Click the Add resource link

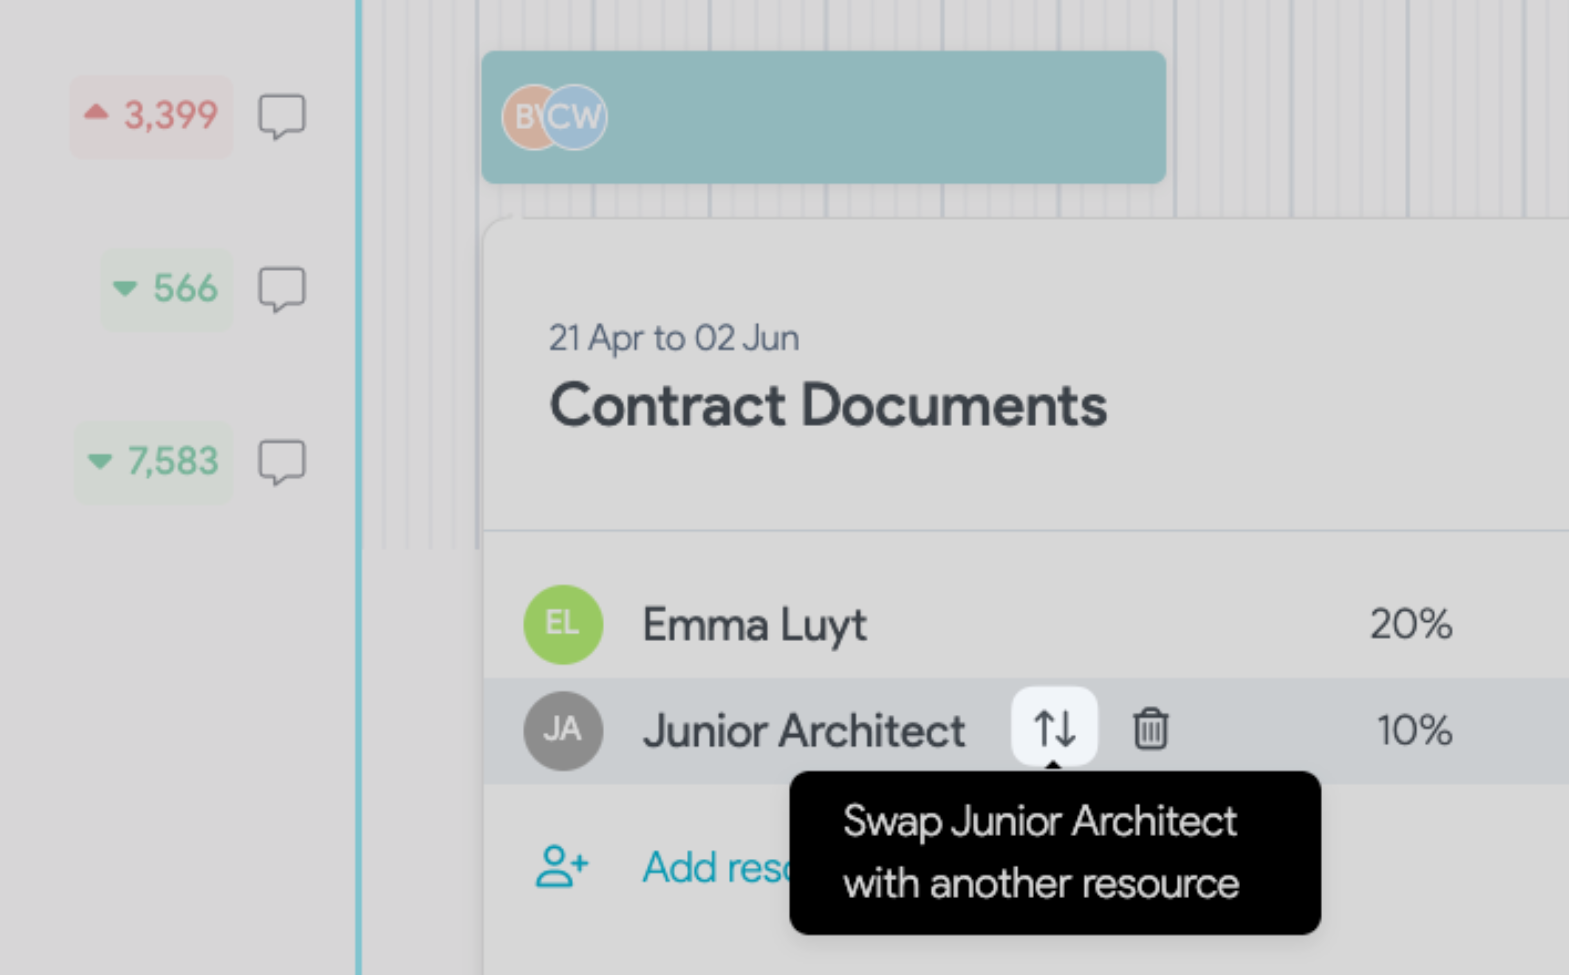click(x=716, y=867)
